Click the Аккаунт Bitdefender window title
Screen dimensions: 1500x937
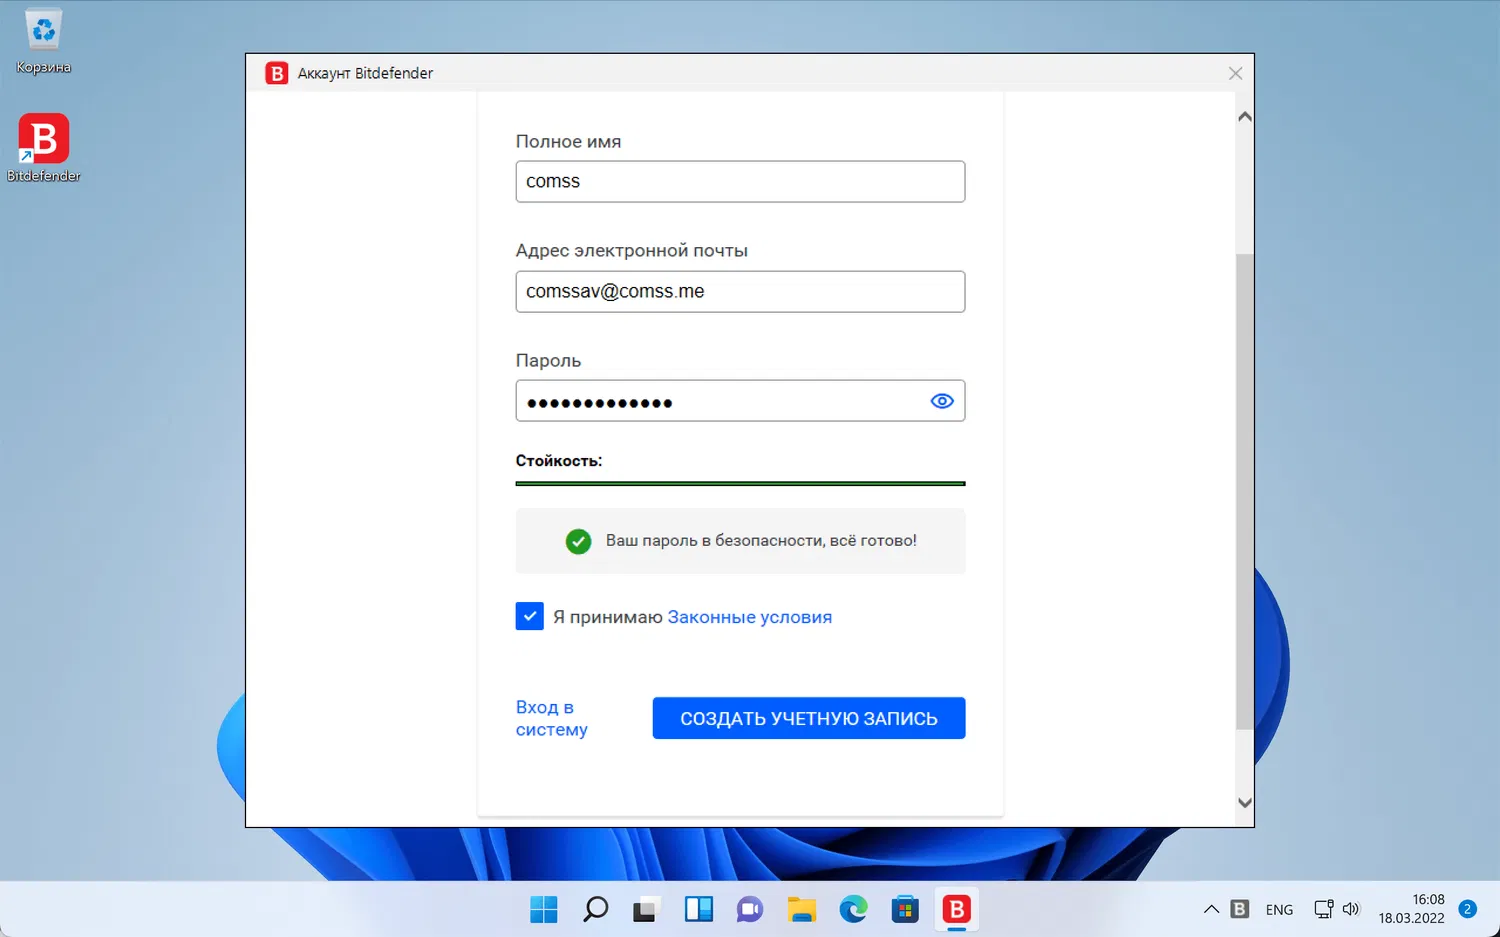[366, 73]
